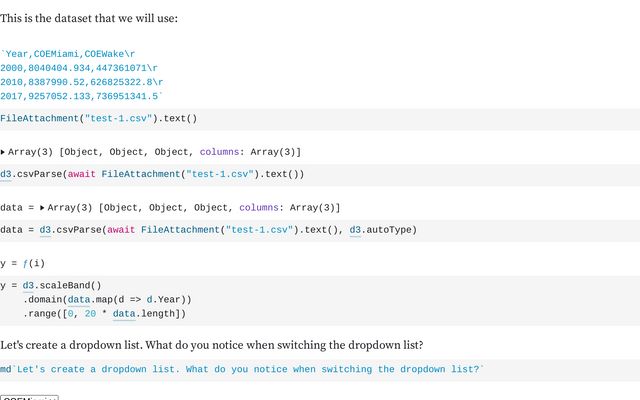Image resolution: width=640 pixels, height=400 pixels.
Task: Expand the data = Array(3) inspector triangle
Action: pos(42,208)
